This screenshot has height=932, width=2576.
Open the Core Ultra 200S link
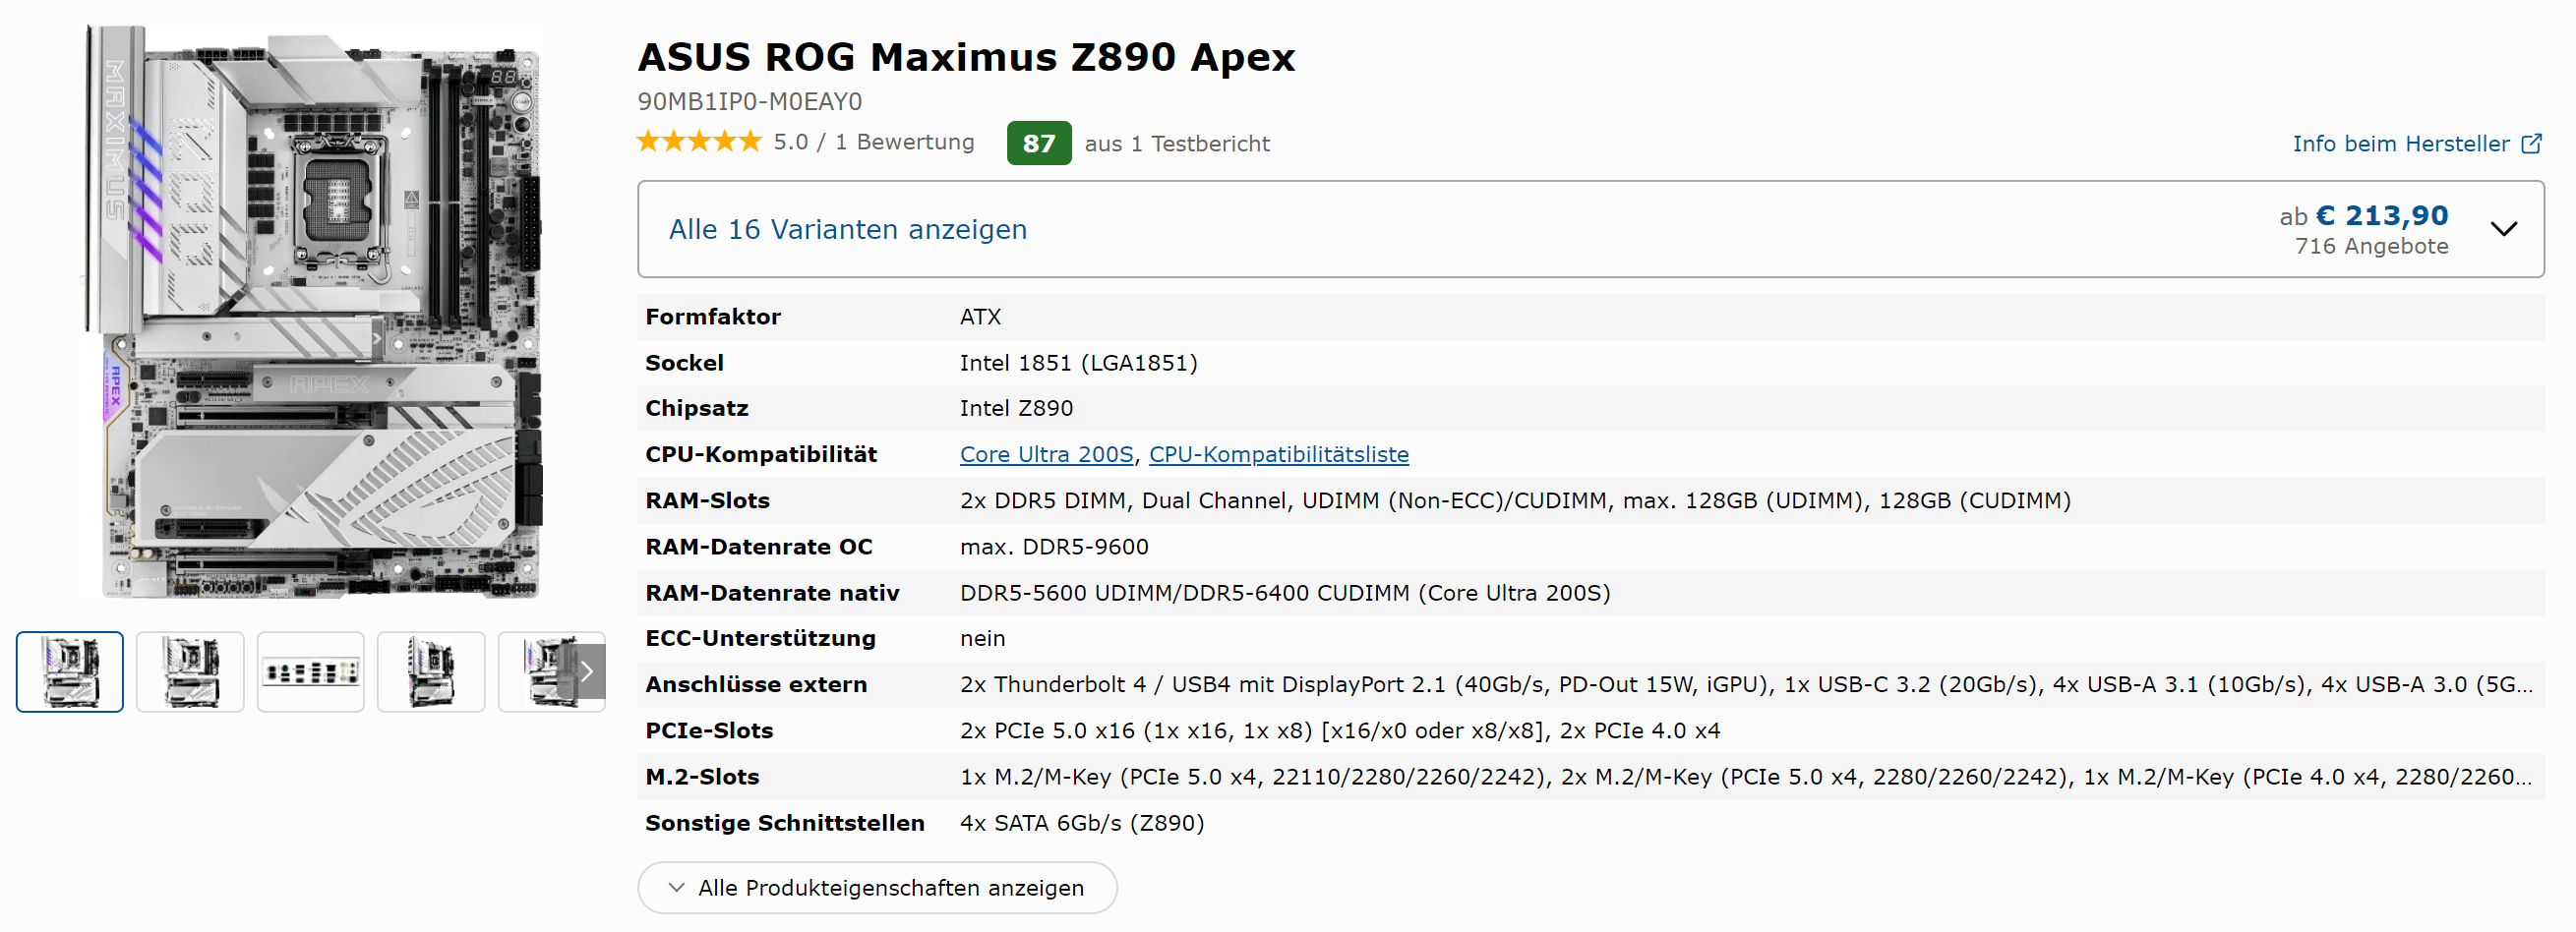(1046, 454)
